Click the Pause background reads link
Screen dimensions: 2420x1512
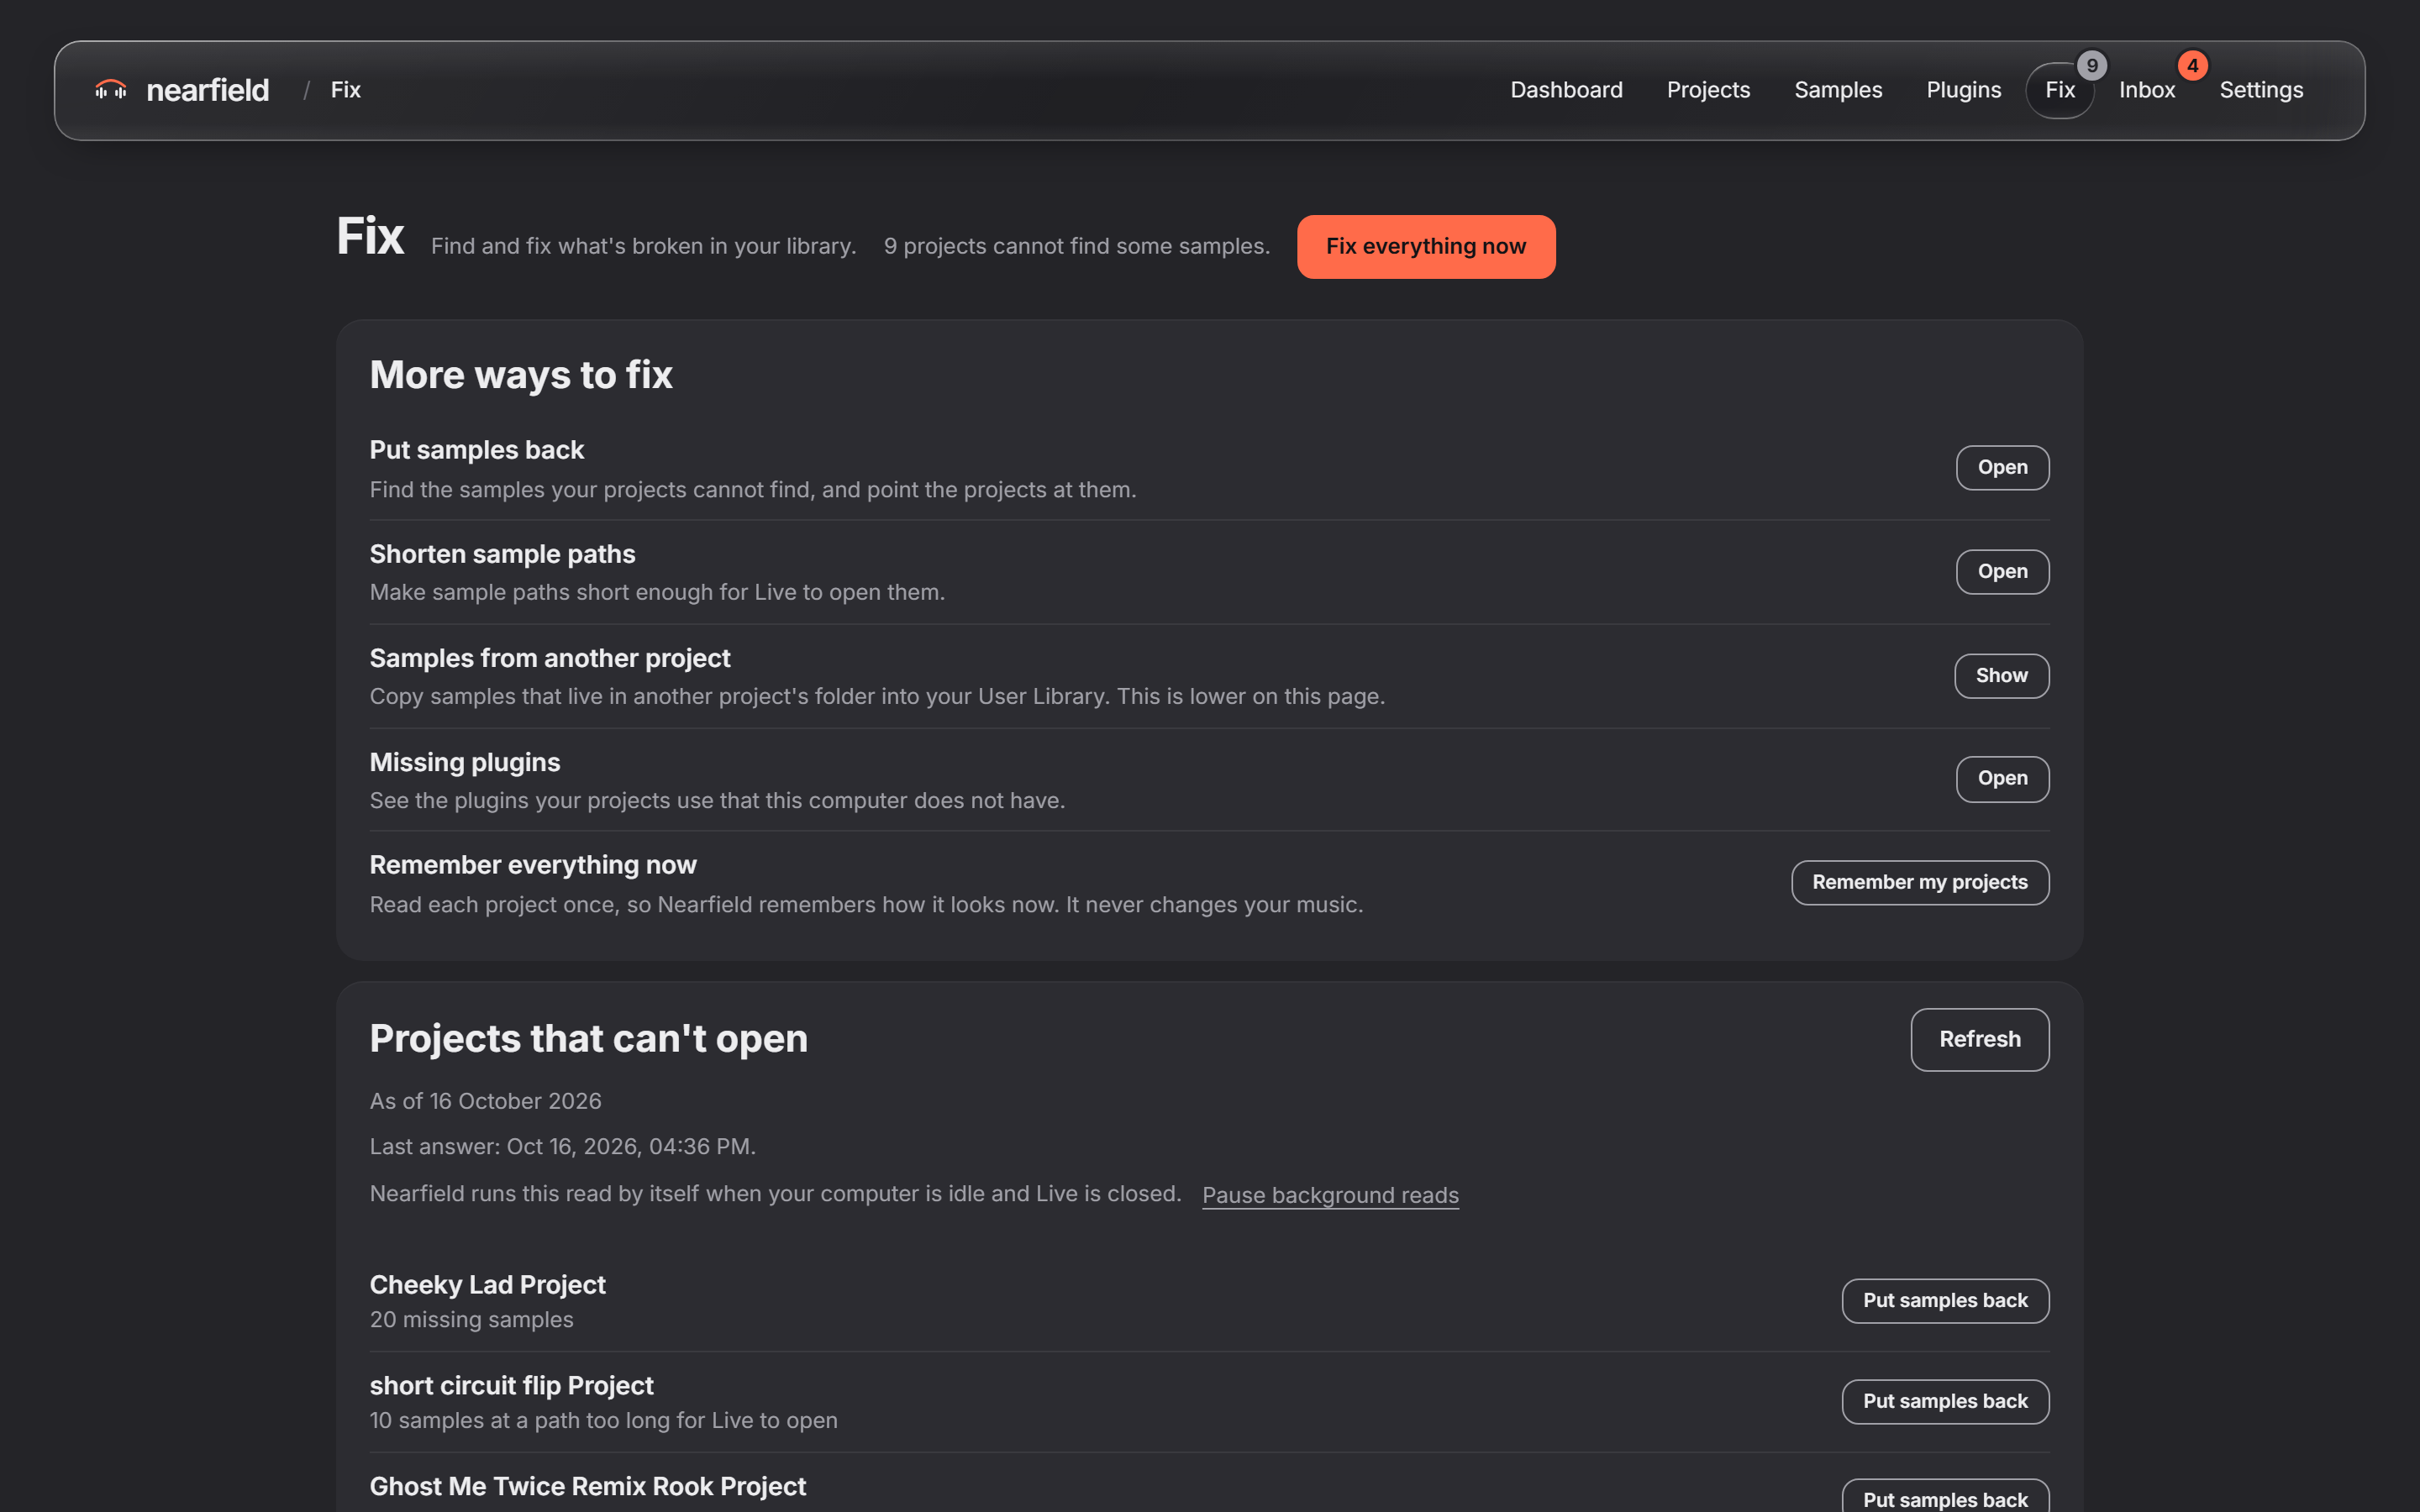(x=1330, y=1195)
